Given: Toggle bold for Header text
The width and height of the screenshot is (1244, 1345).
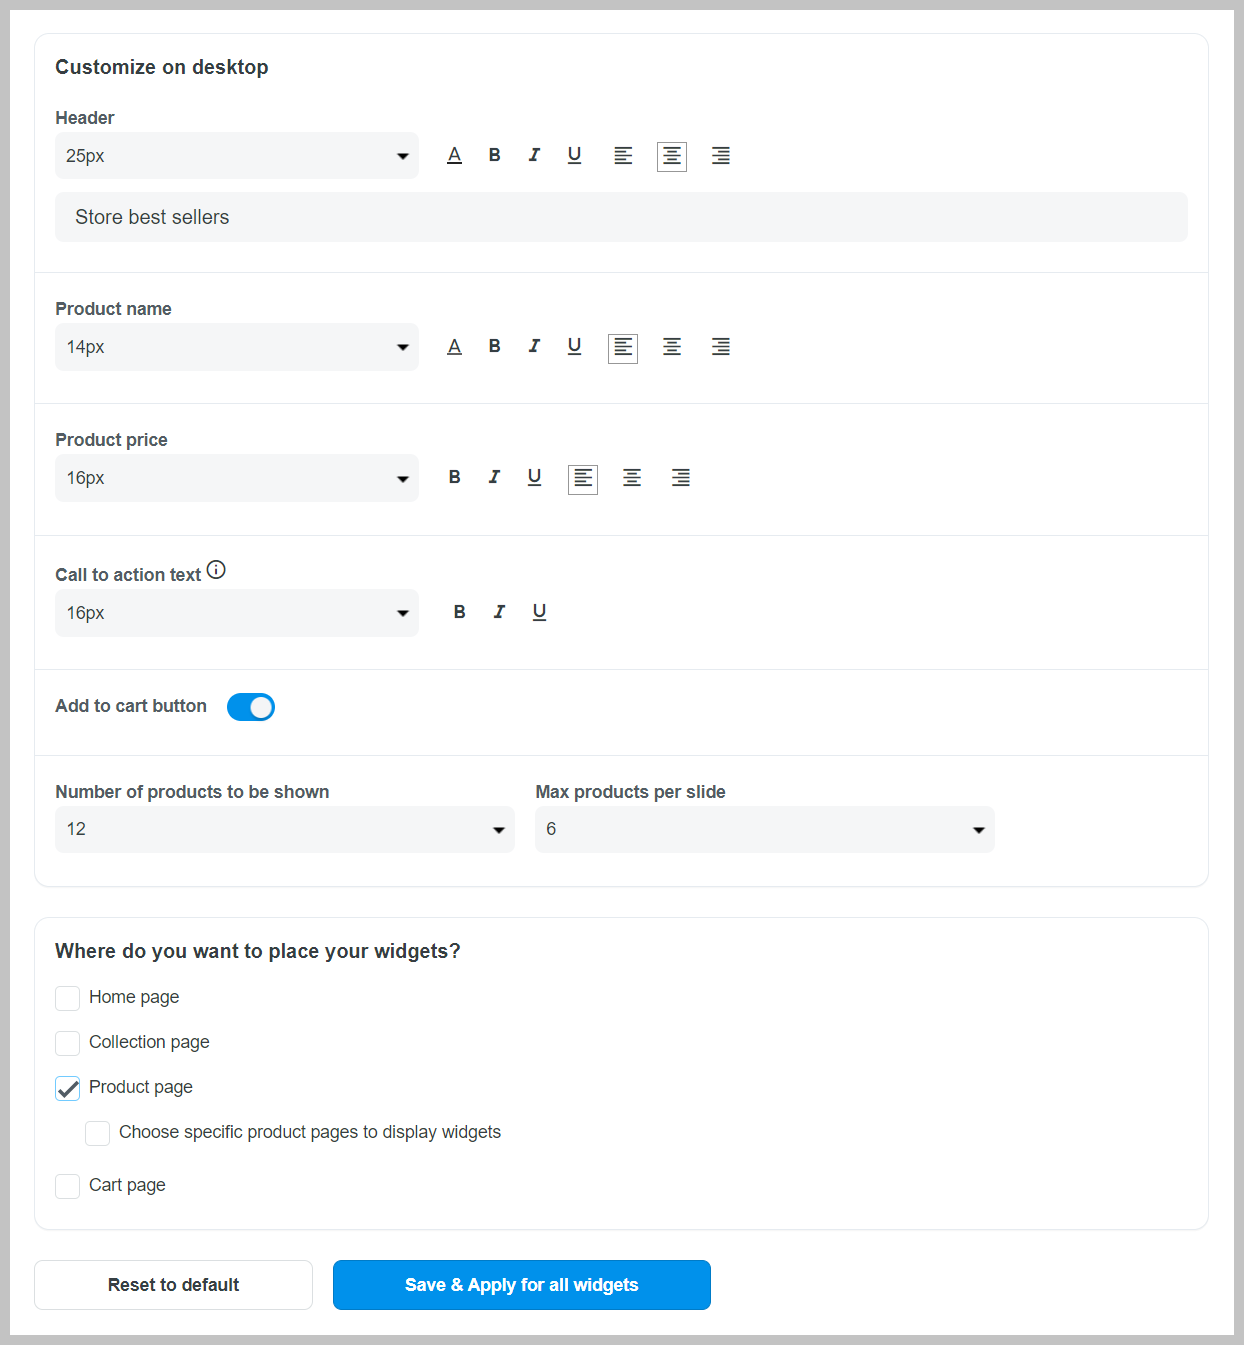Looking at the screenshot, I should click(x=494, y=155).
